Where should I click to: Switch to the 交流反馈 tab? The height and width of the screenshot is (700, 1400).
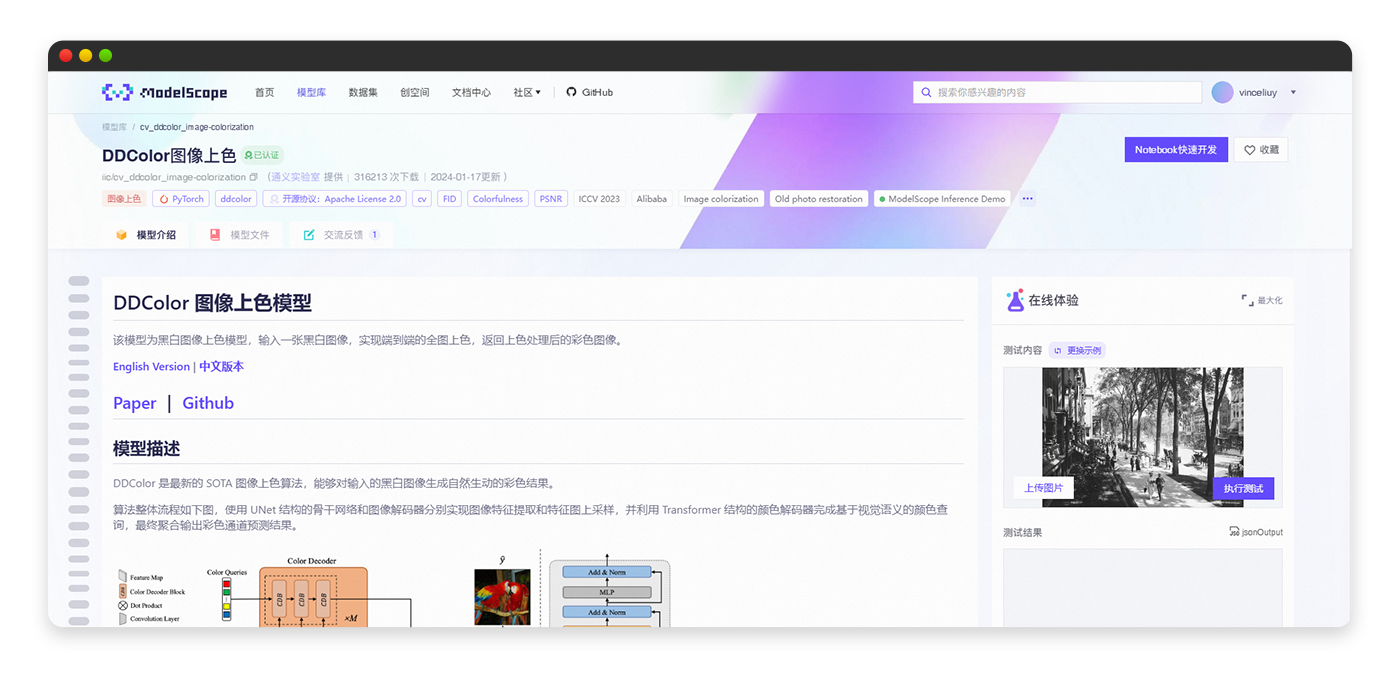pos(341,235)
